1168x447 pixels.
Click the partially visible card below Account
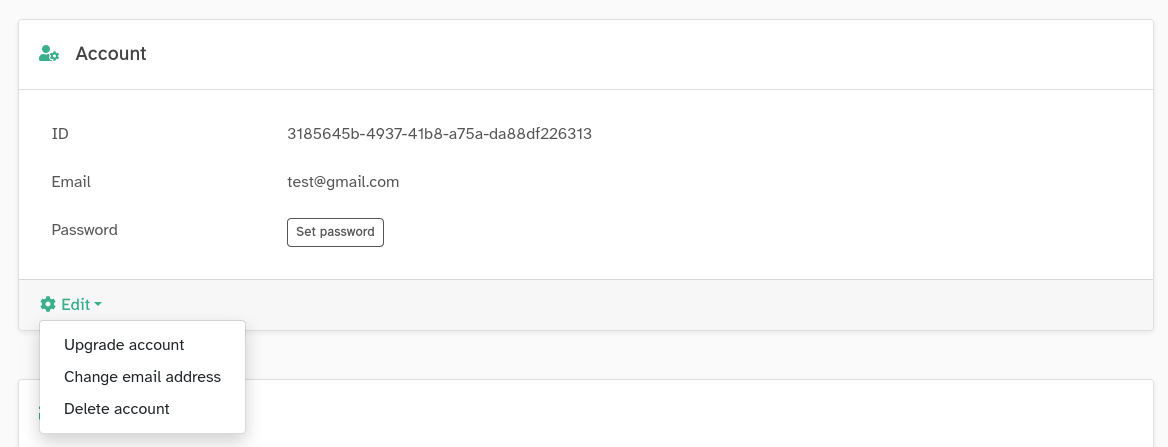(700, 415)
